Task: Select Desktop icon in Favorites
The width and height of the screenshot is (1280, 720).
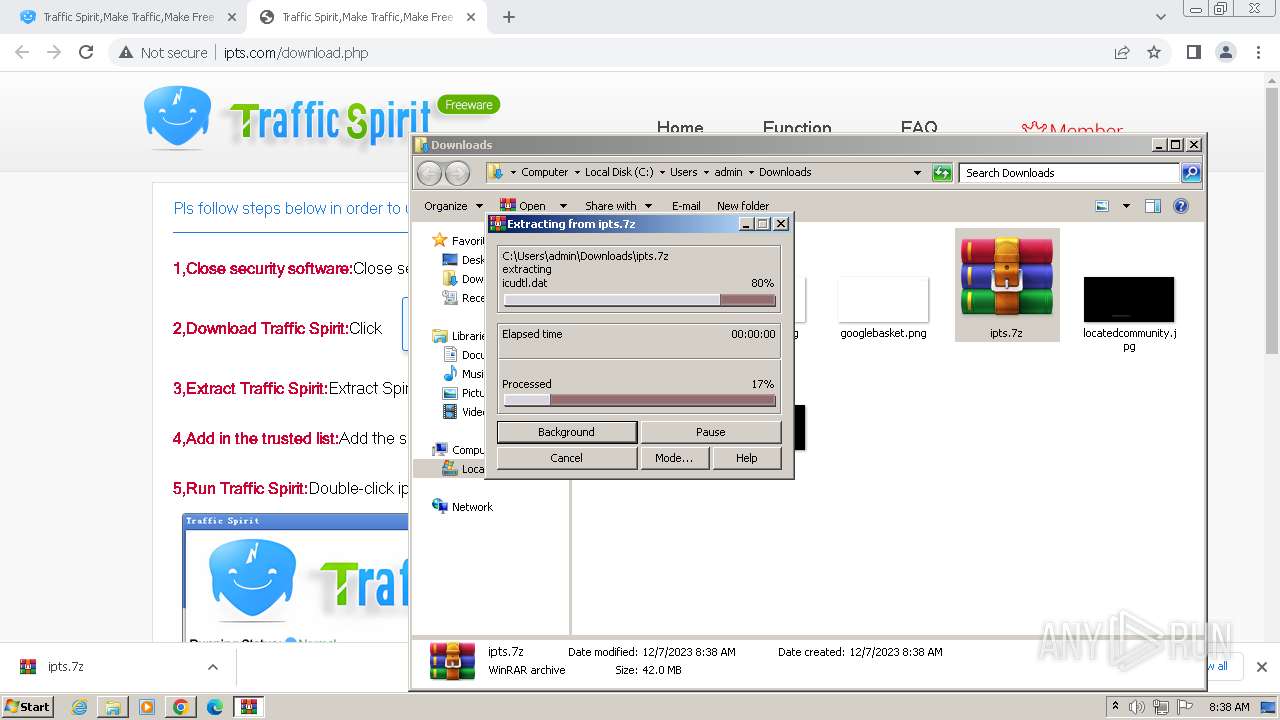Action: 451,260
